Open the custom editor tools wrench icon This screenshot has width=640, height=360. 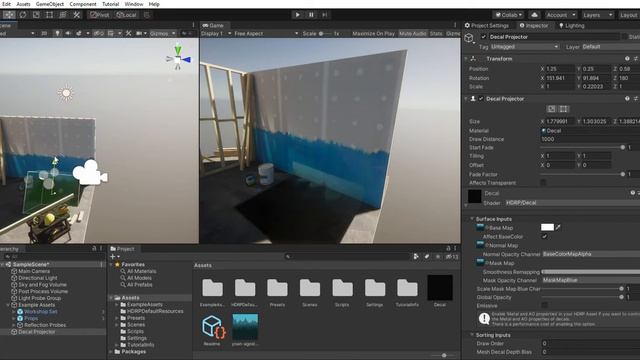pyautogui.click(x=76, y=15)
